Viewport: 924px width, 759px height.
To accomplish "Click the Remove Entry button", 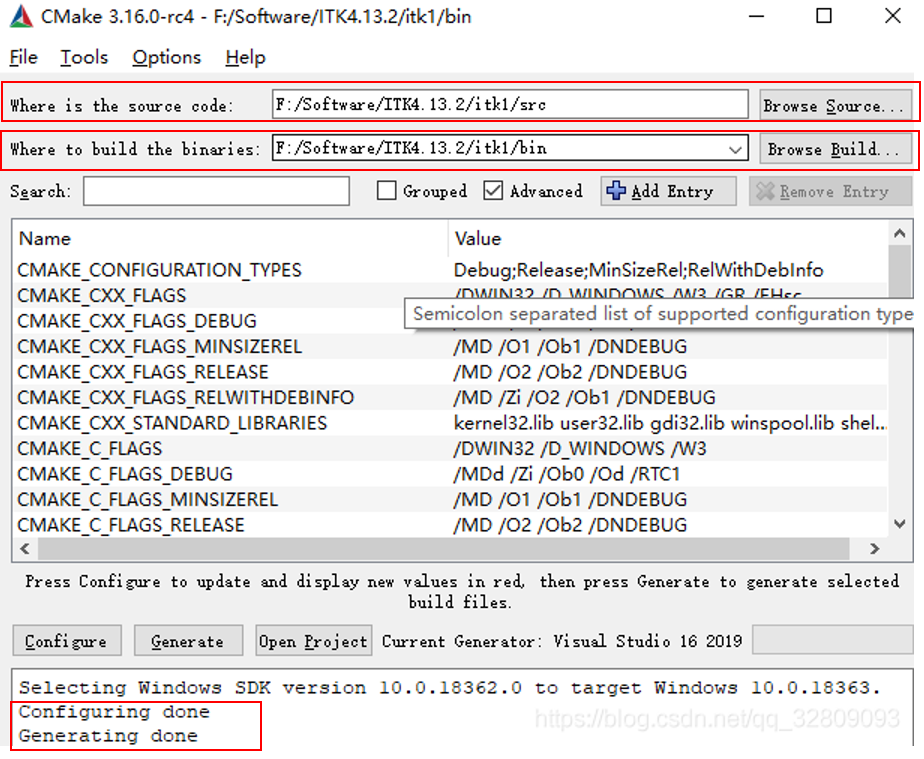I will click(x=830, y=191).
